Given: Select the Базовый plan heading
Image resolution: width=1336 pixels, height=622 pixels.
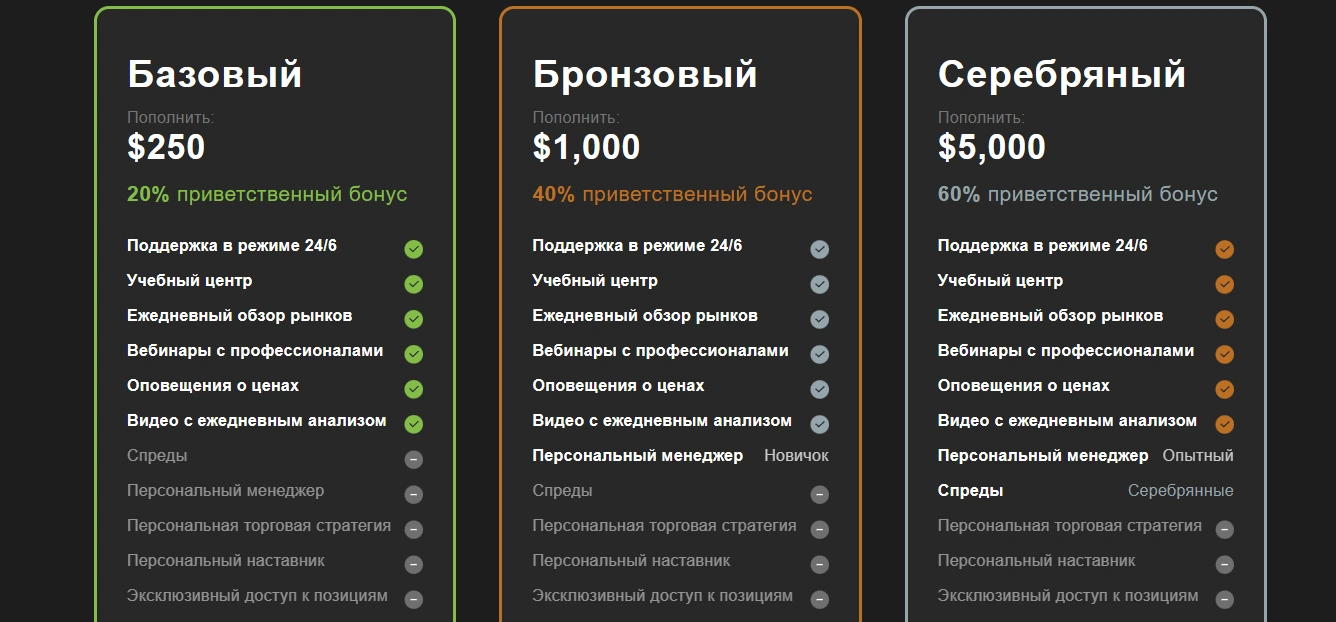Looking at the screenshot, I should point(215,75).
